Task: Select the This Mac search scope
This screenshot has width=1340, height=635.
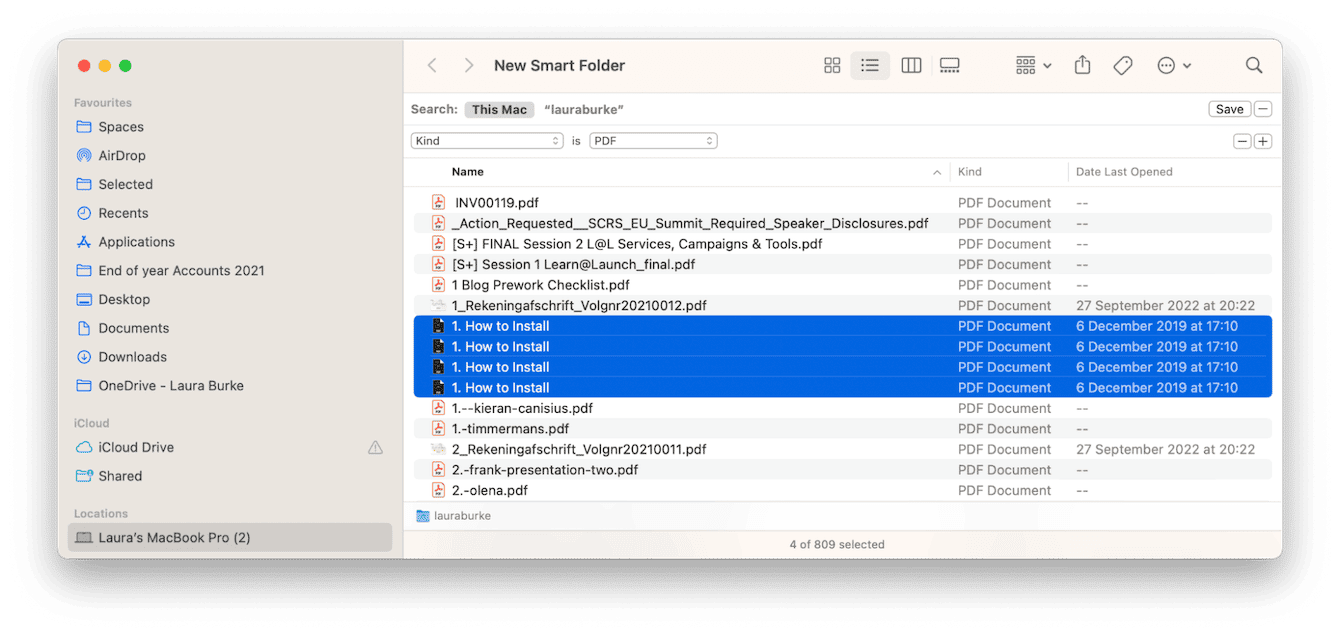Action: click(499, 109)
